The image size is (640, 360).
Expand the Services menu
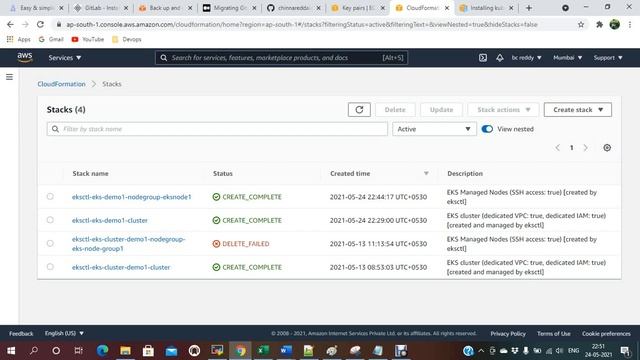[x=64, y=58]
